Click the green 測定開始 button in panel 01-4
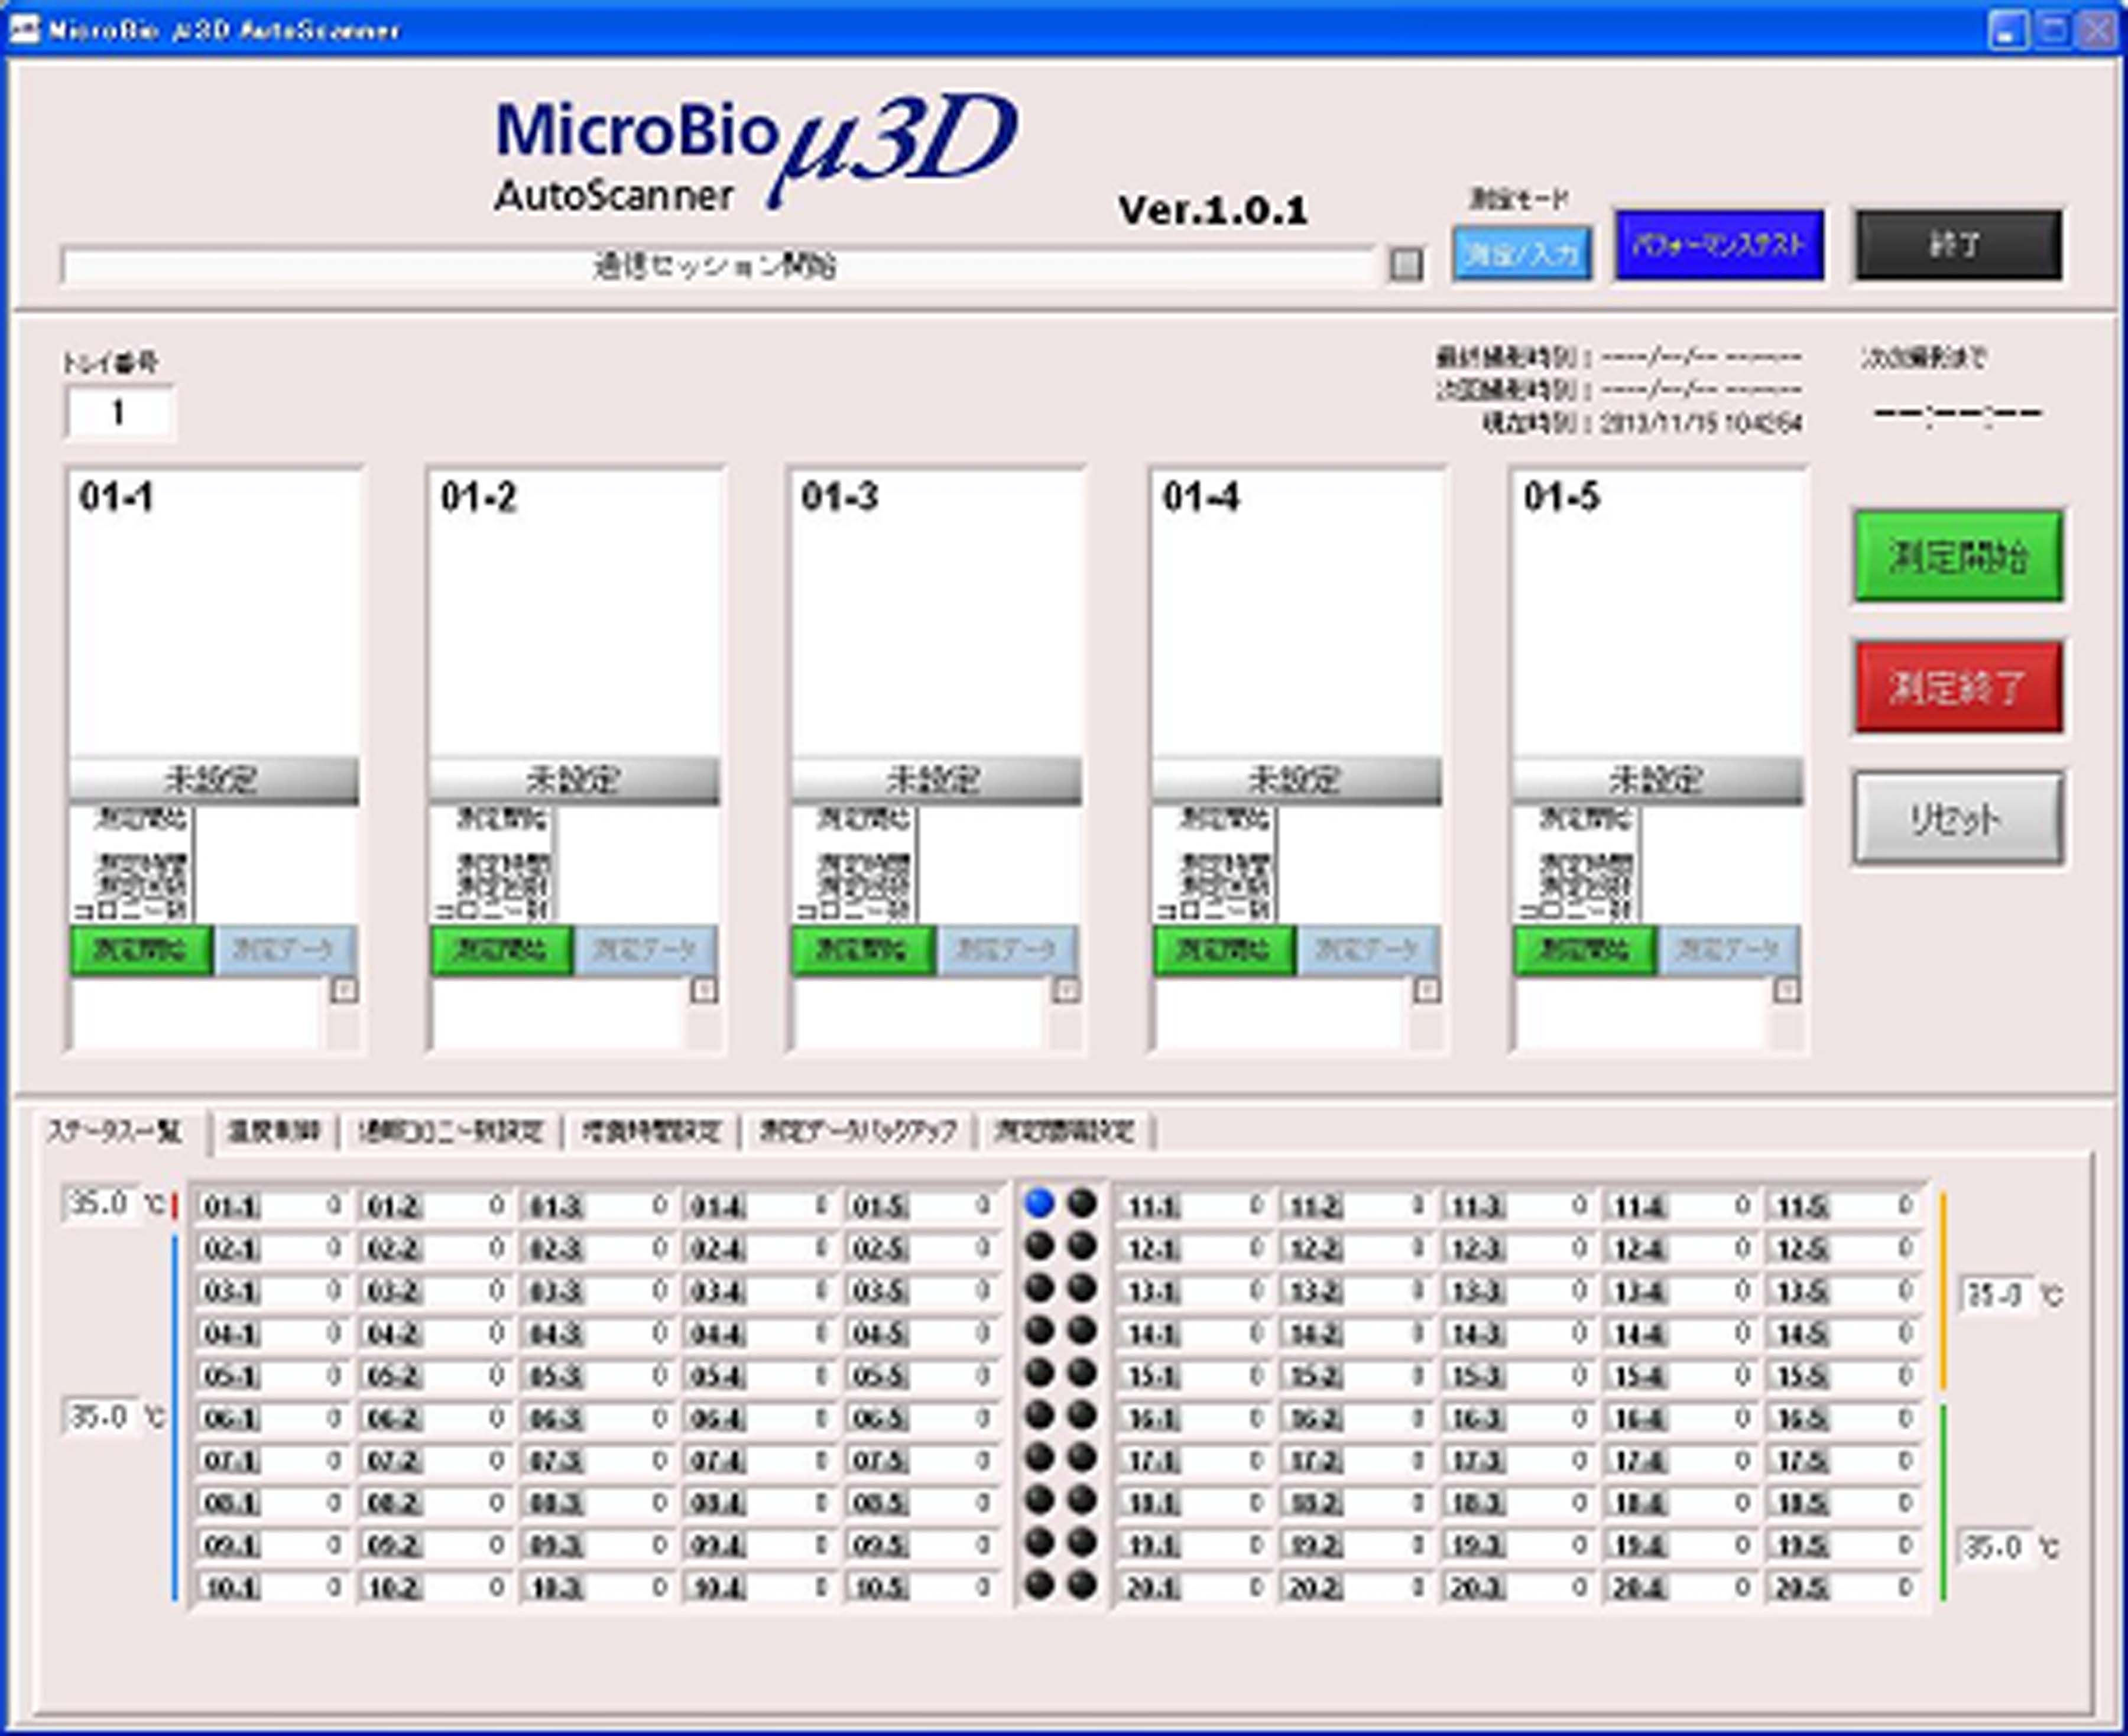2128x1736 pixels. click(x=1225, y=950)
